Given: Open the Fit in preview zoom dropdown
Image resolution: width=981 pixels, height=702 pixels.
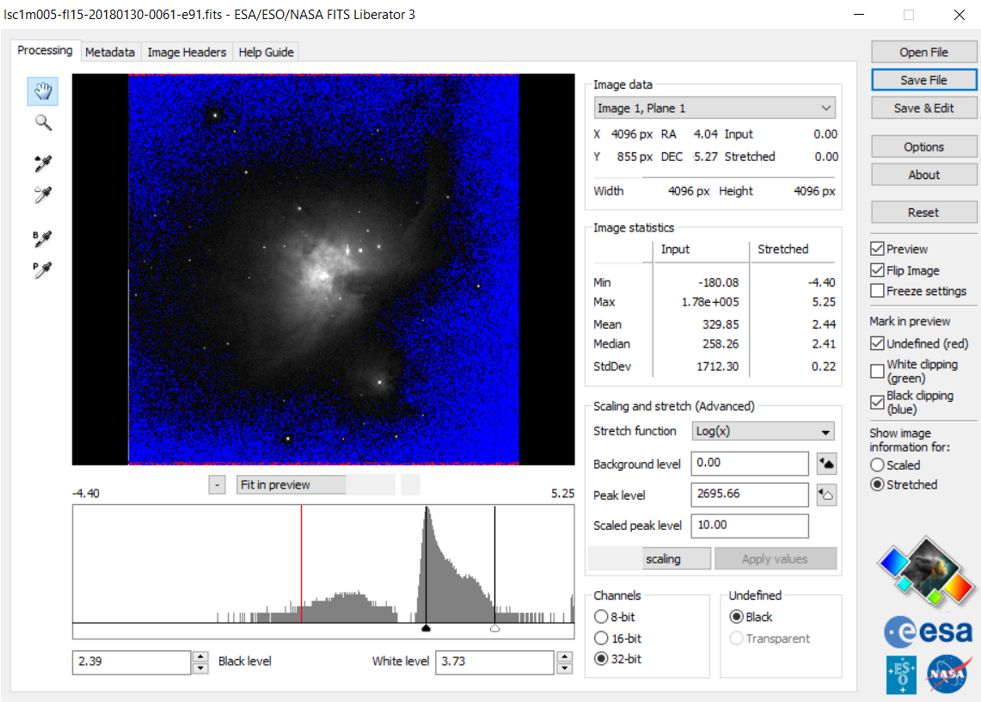Looking at the screenshot, I should [x=291, y=485].
